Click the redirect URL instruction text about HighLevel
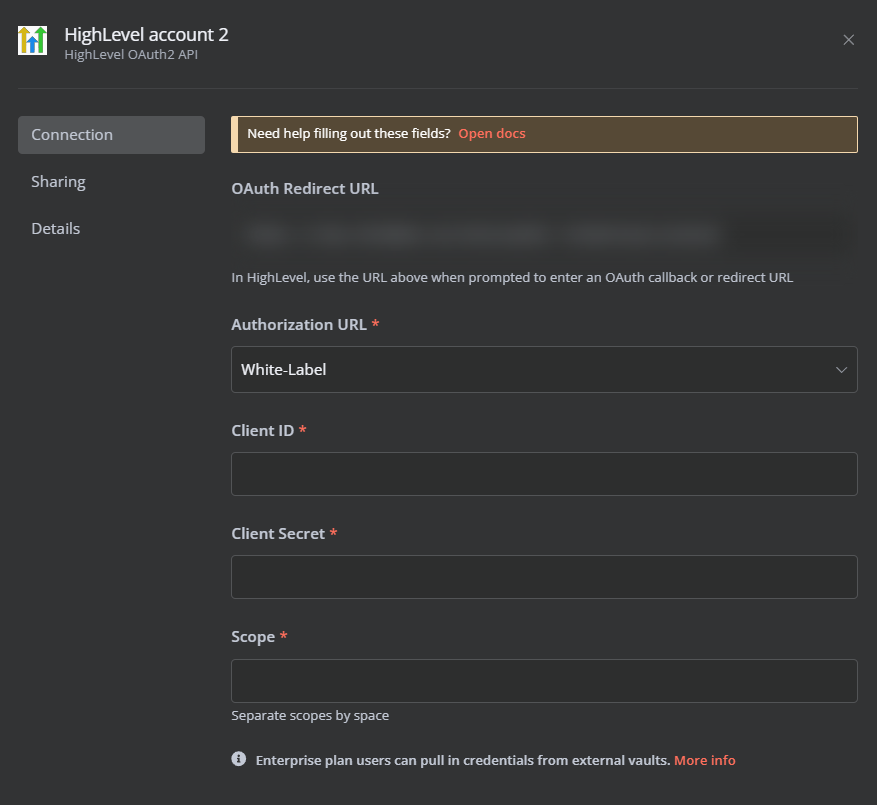The image size is (877, 805). (x=512, y=277)
